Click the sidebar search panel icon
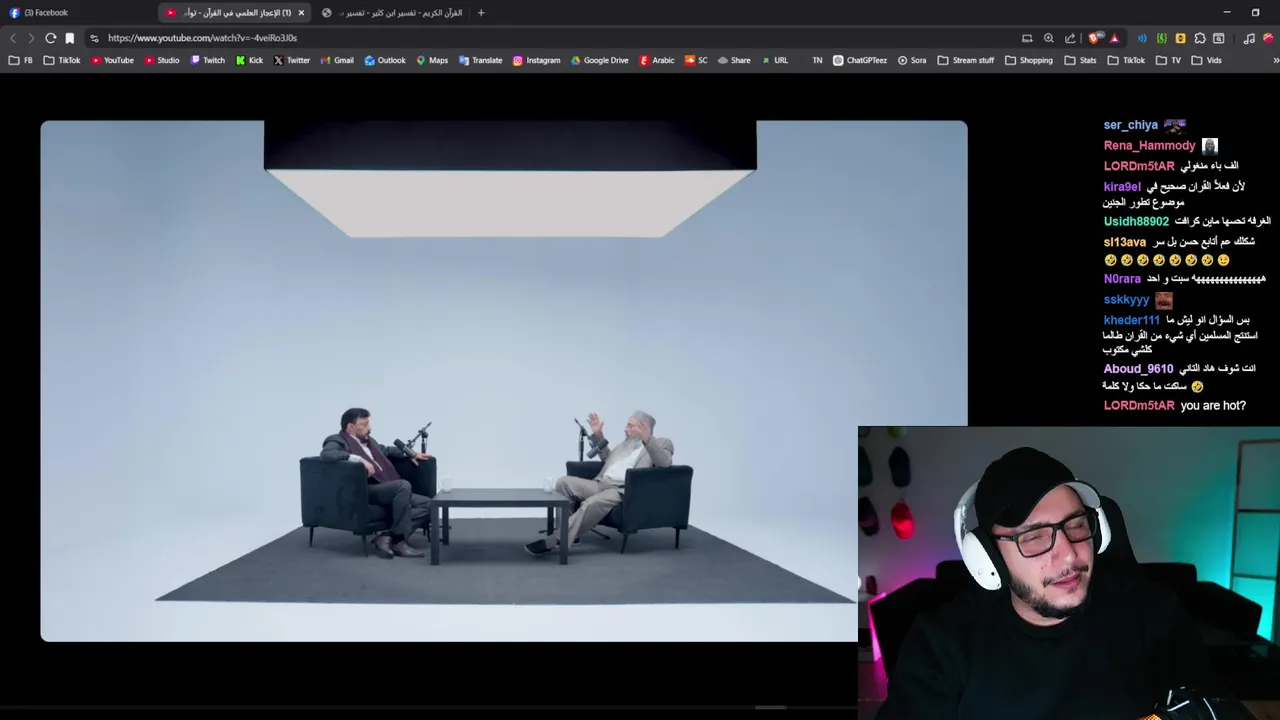1280x720 pixels. (x=1219, y=38)
